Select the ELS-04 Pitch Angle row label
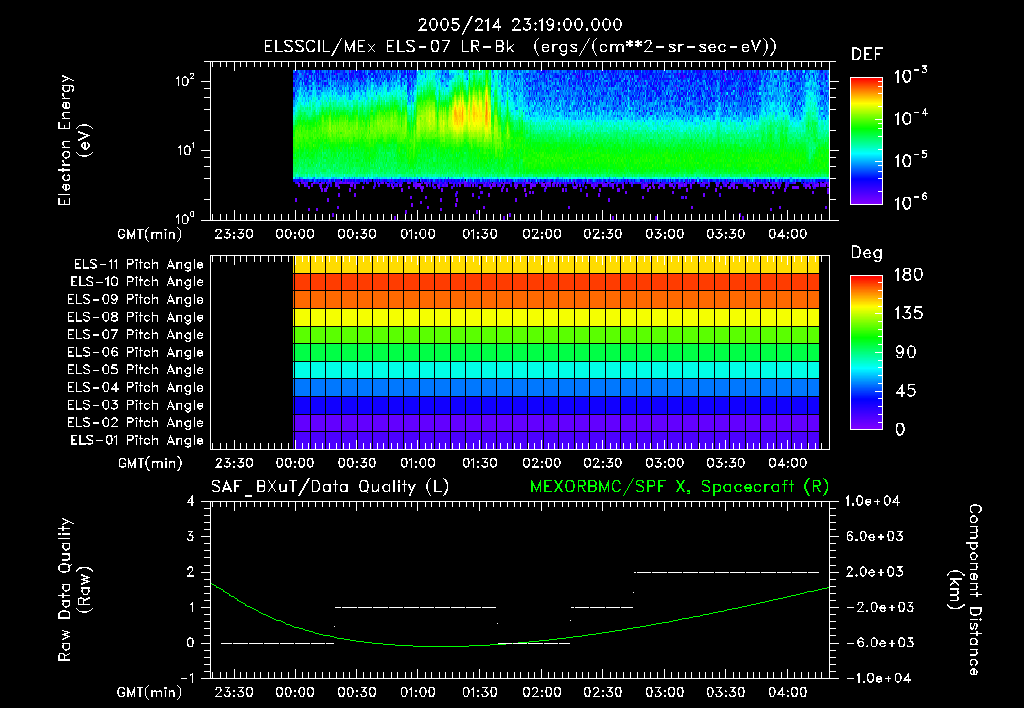 (136, 387)
